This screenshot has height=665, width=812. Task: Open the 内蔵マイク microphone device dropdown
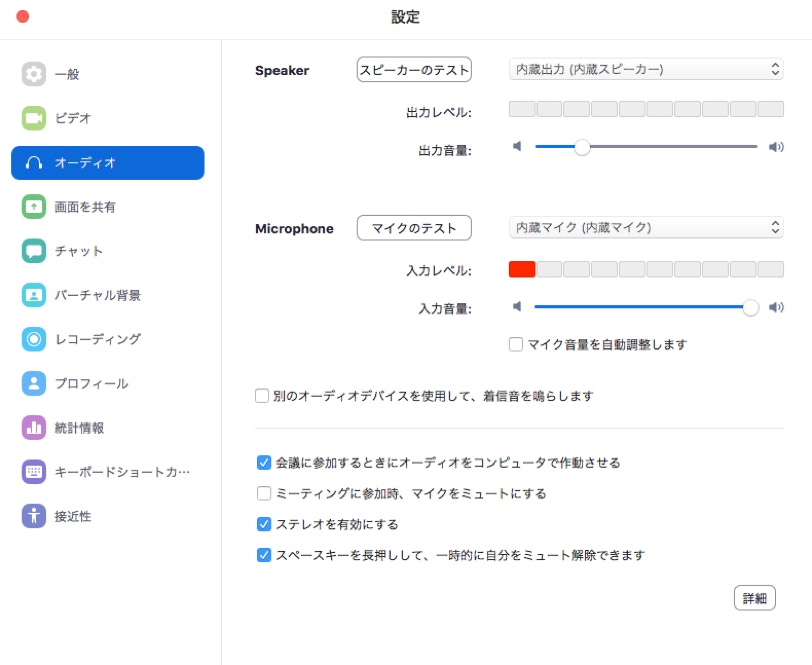pos(646,227)
